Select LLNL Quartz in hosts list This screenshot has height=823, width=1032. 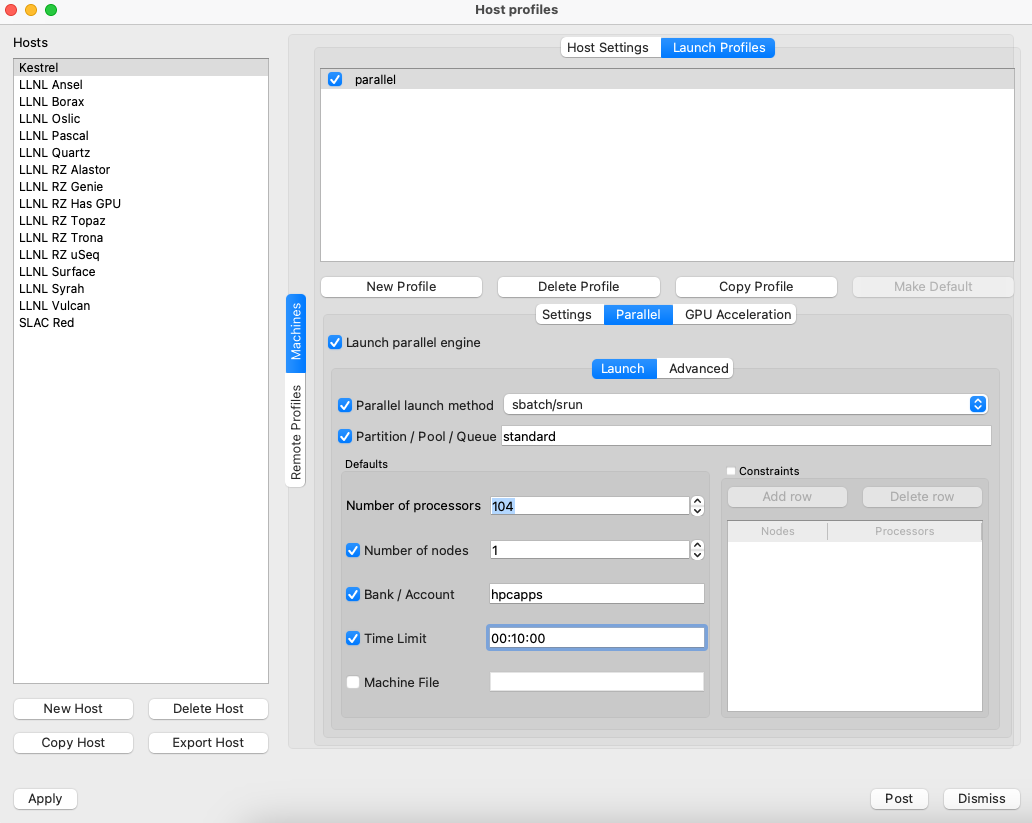[54, 153]
